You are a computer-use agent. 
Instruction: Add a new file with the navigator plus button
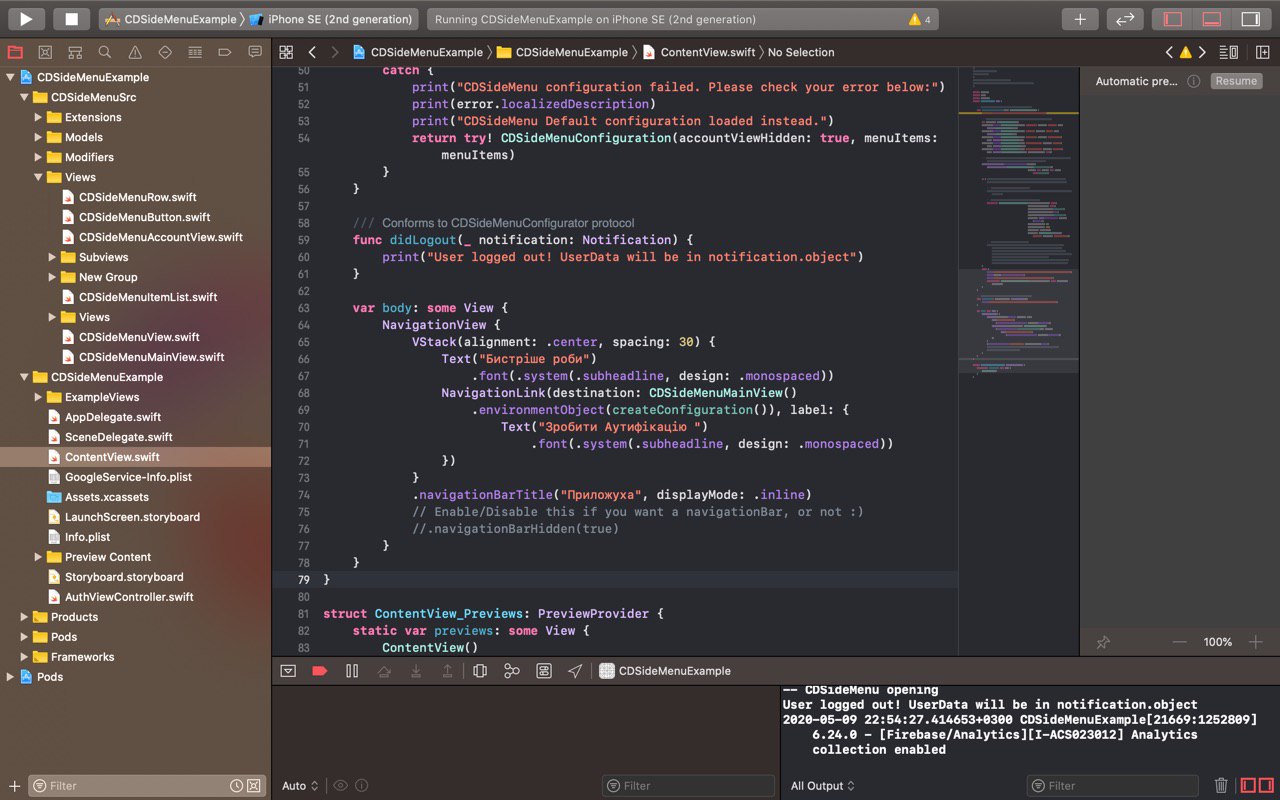tap(14, 786)
